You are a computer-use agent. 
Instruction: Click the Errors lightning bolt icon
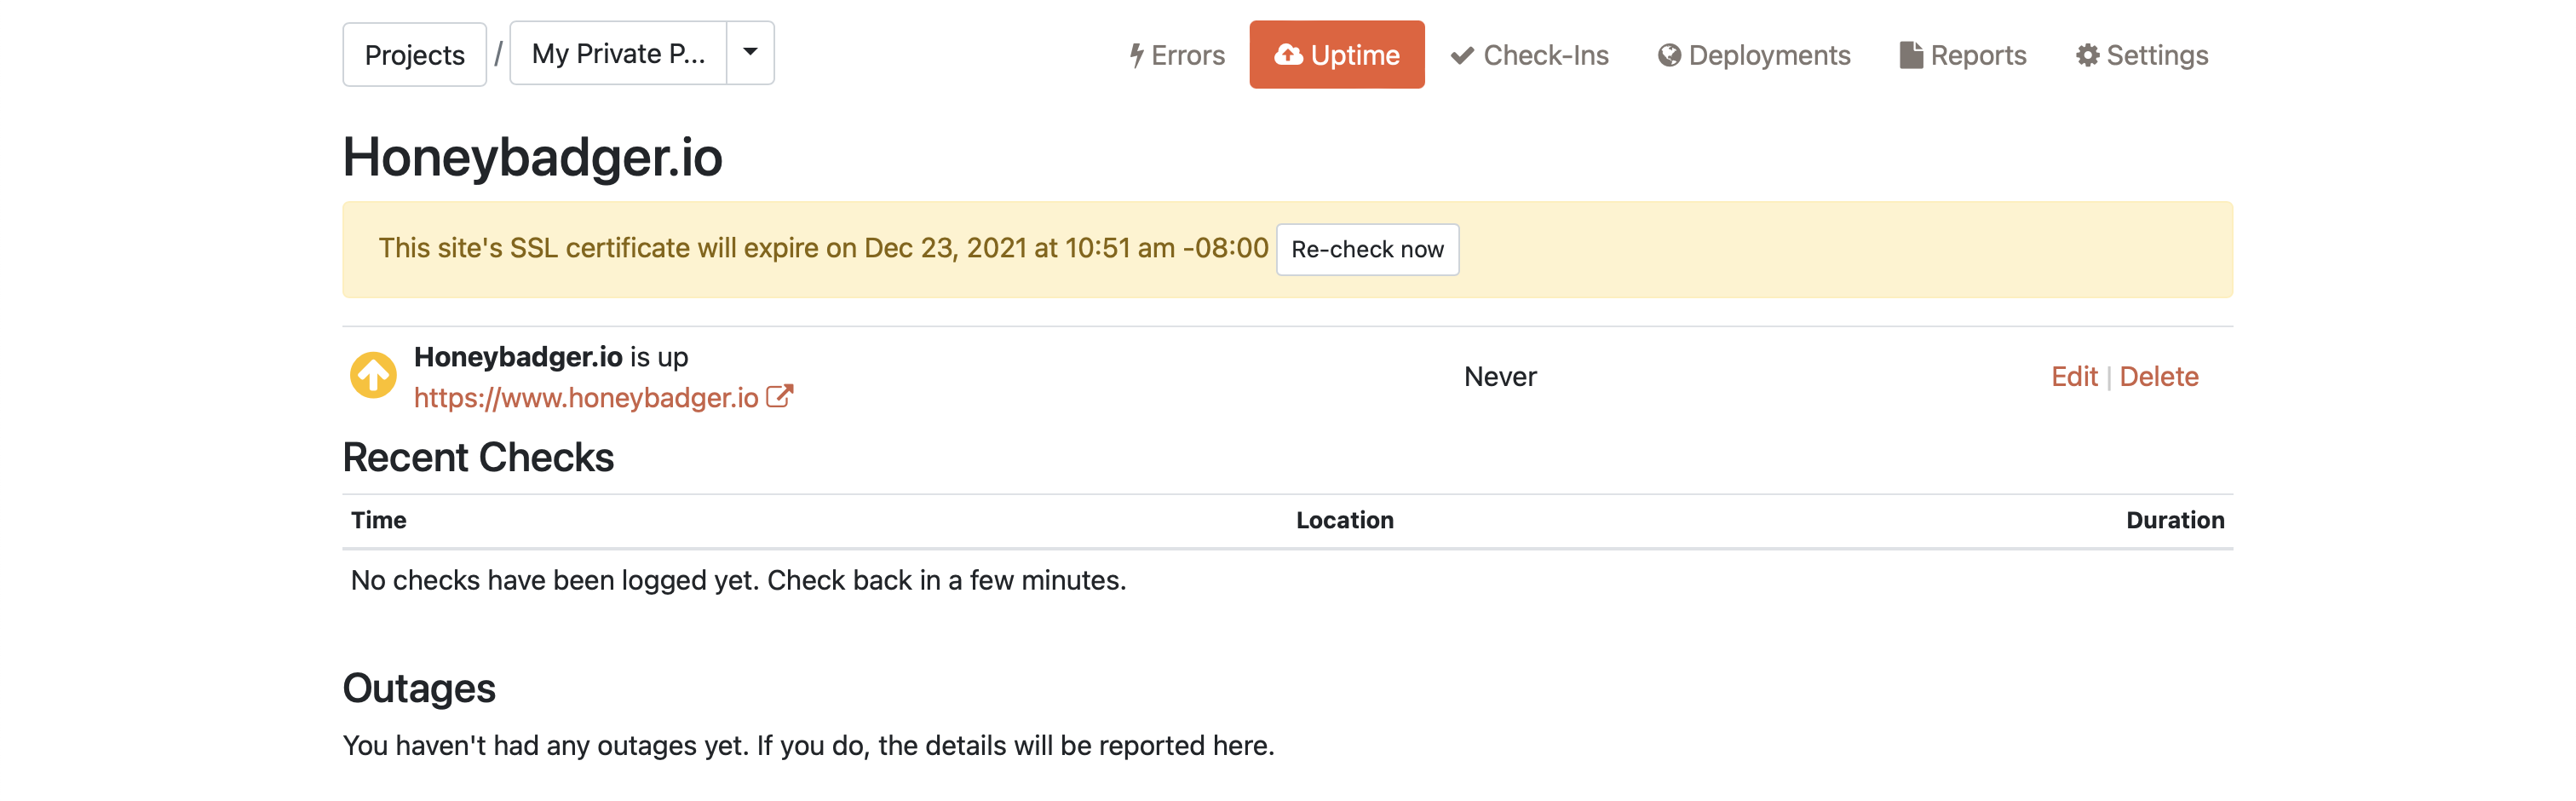(x=1136, y=55)
